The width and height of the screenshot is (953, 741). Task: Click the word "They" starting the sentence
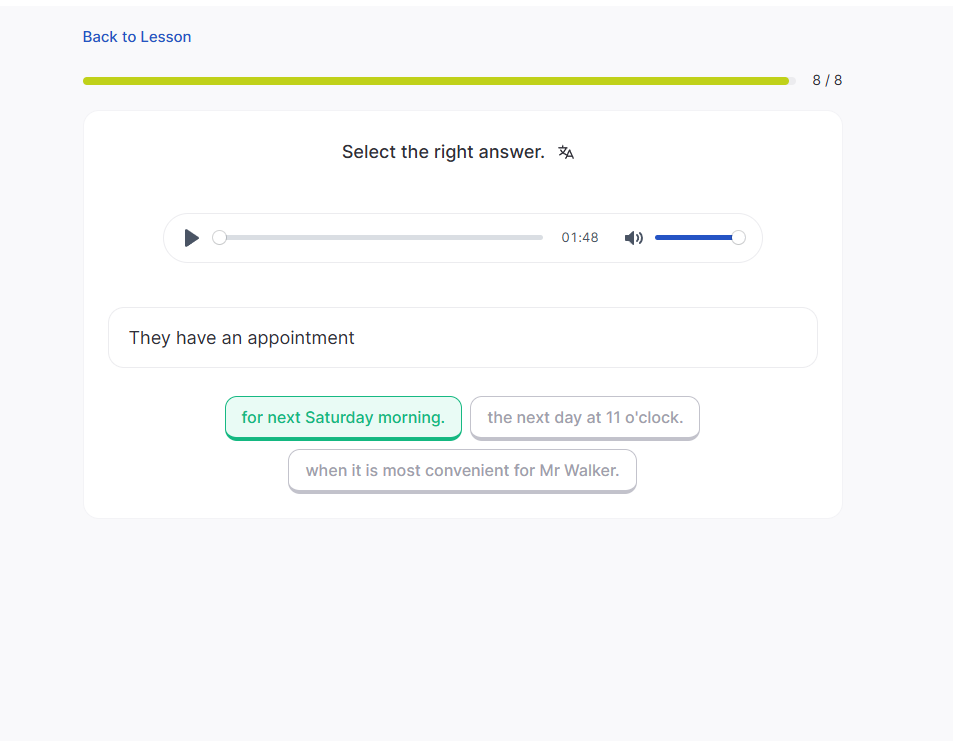tap(150, 338)
